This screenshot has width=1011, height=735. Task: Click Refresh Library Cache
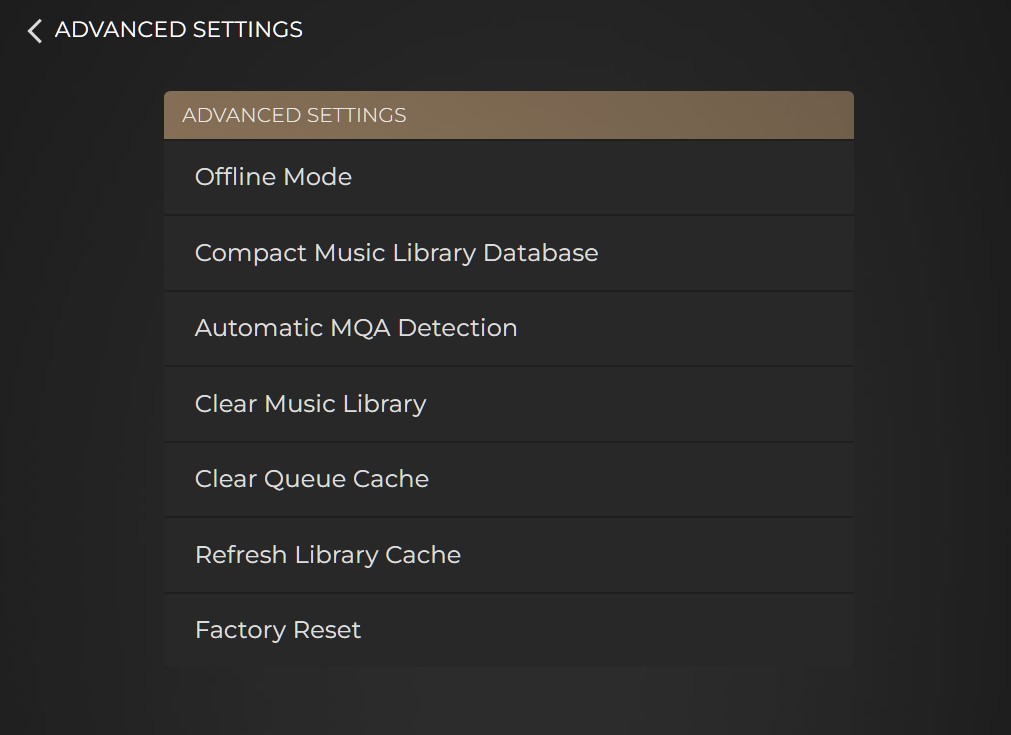tap(508, 555)
